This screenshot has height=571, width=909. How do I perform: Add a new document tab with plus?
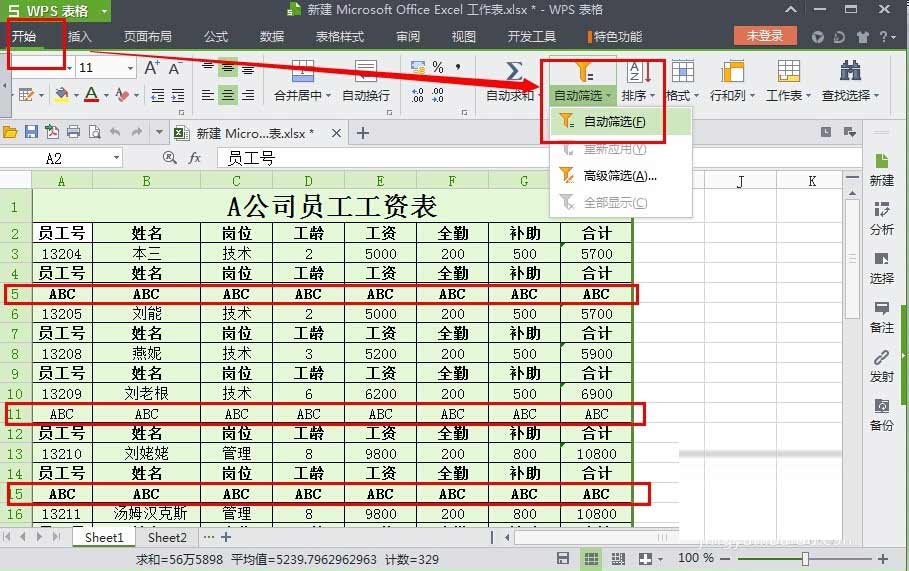(362, 132)
